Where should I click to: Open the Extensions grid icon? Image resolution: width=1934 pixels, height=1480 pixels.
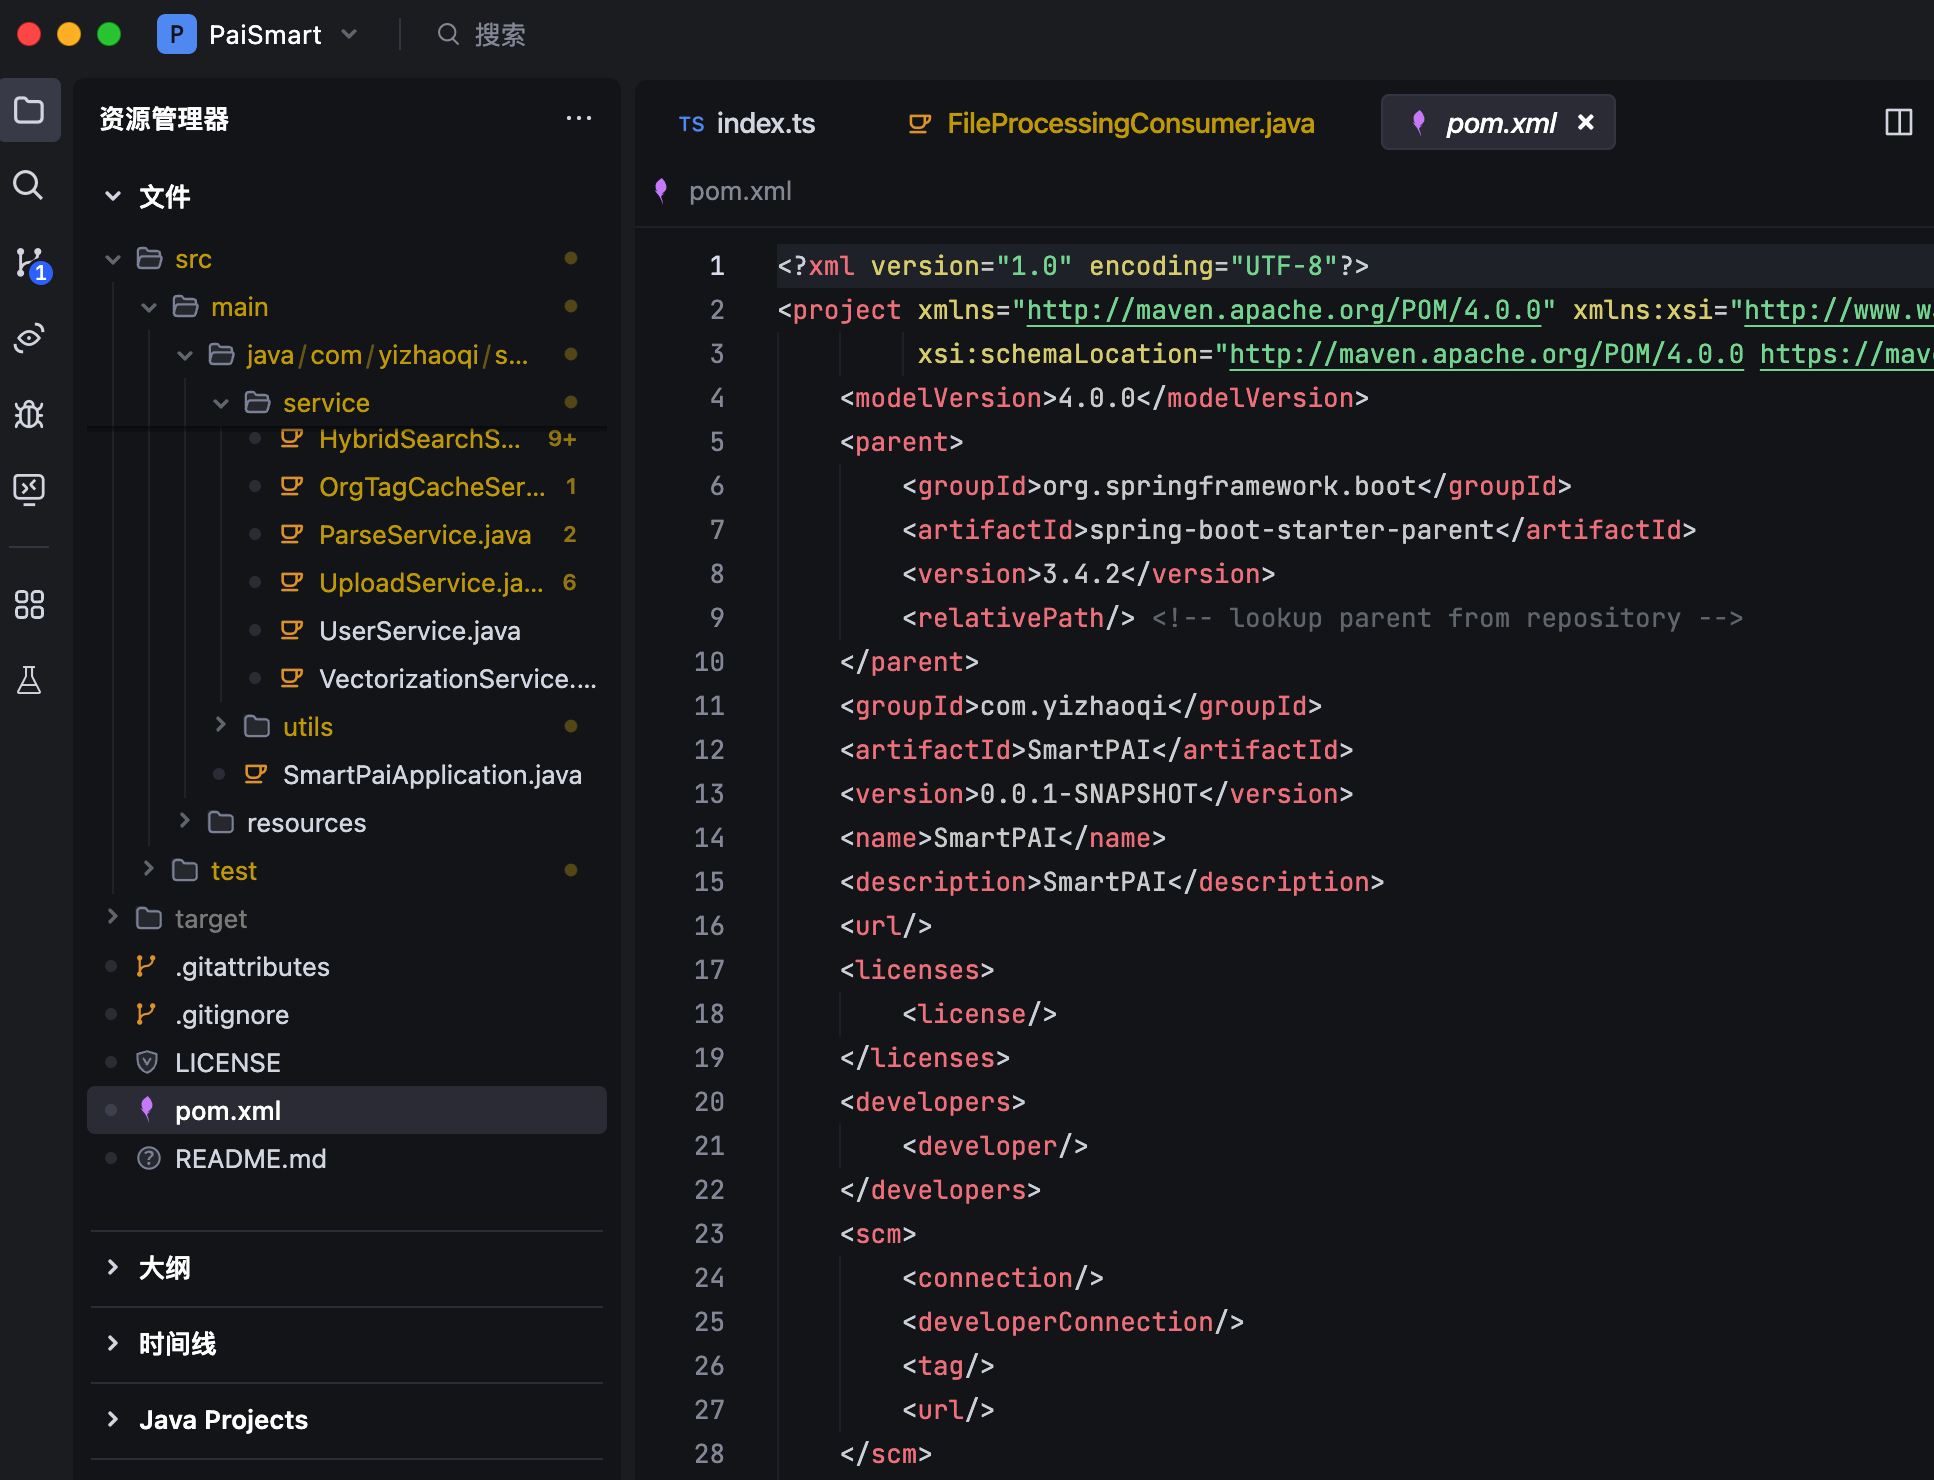[x=29, y=605]
